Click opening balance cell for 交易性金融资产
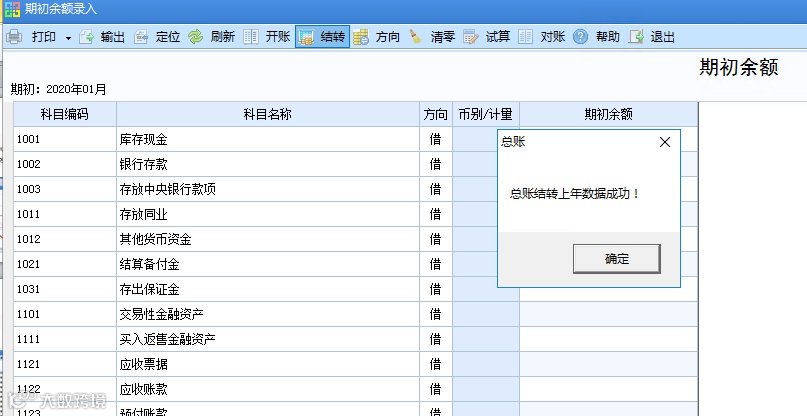Viewport: 807px width, 416px height. 608,314
